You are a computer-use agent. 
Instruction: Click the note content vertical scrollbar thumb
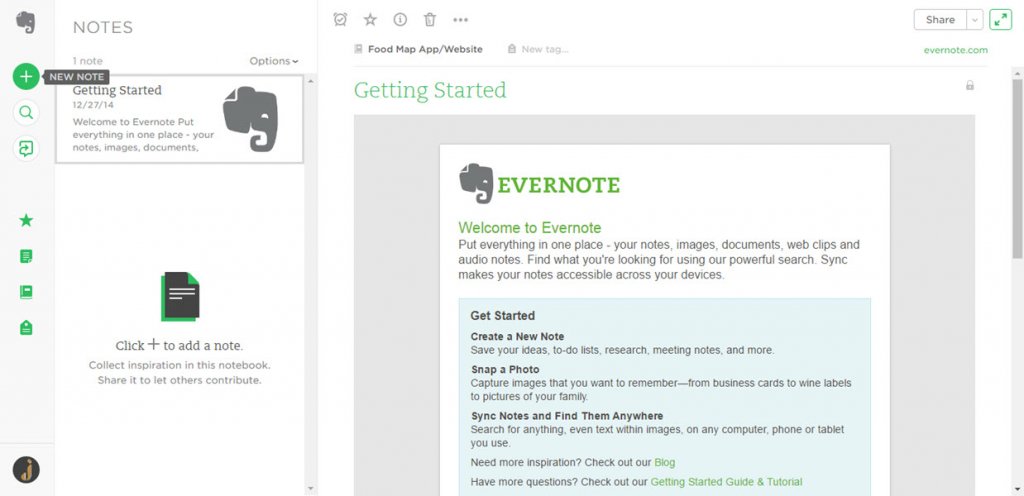1017,168
